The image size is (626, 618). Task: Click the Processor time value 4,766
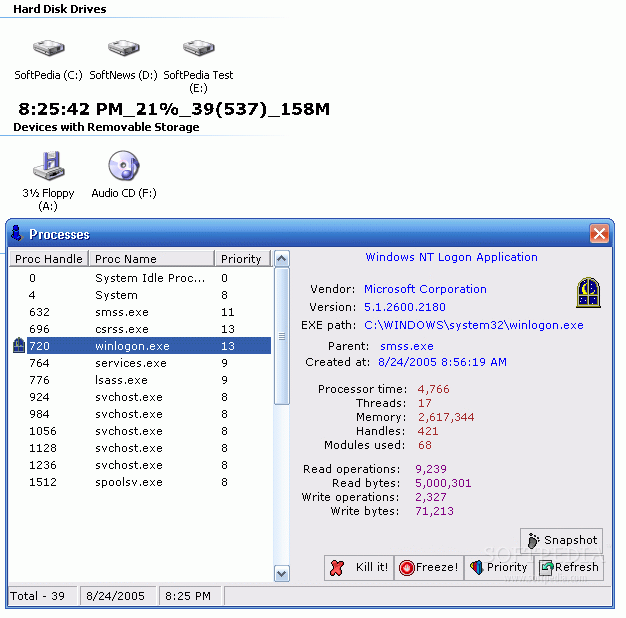[x=434, y=389]
